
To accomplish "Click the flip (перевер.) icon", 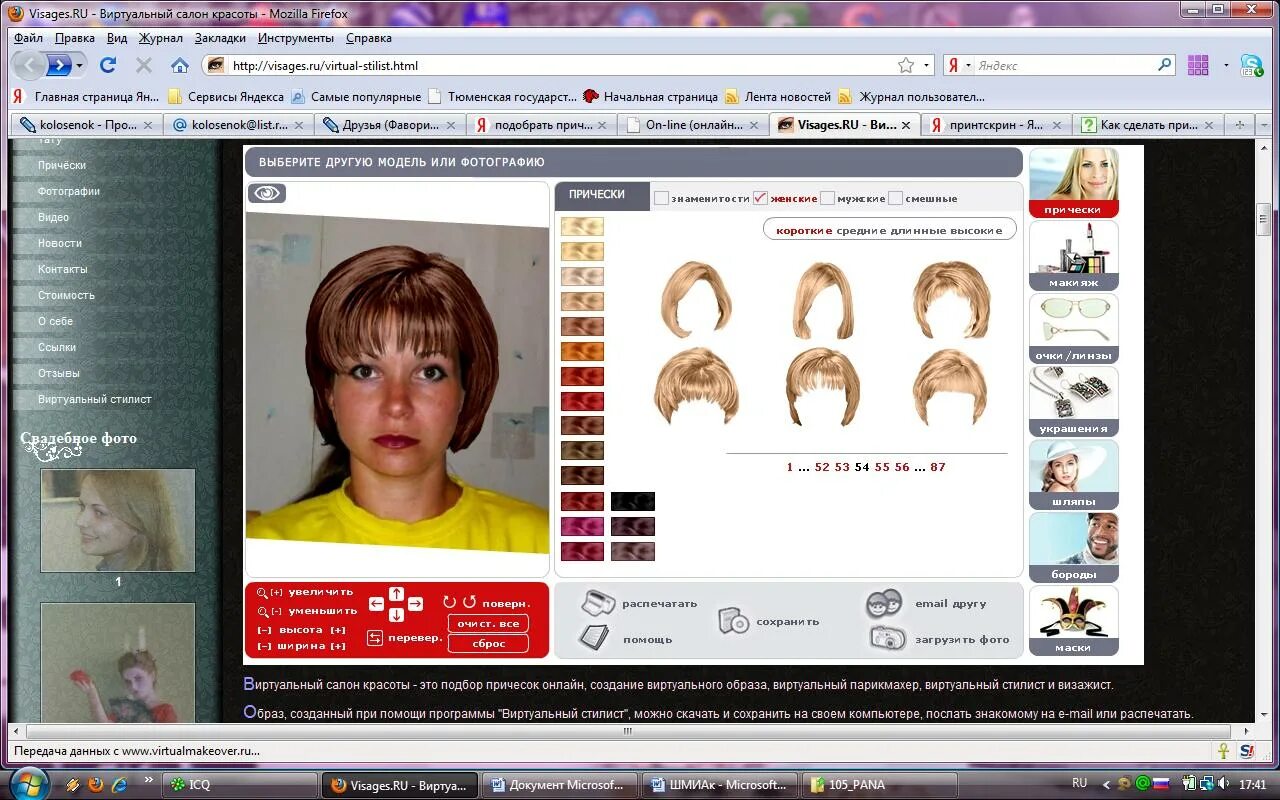I will (x=376, y=638).
